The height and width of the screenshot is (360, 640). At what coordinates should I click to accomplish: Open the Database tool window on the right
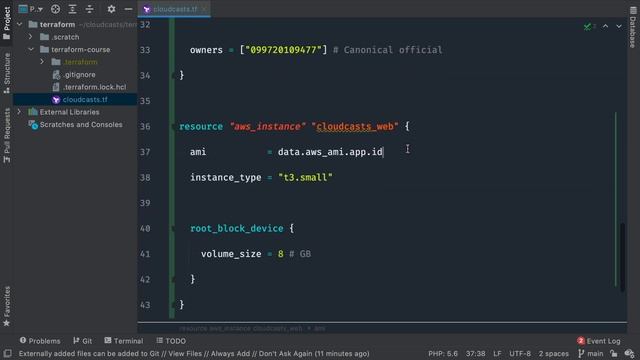click(633, 28)
